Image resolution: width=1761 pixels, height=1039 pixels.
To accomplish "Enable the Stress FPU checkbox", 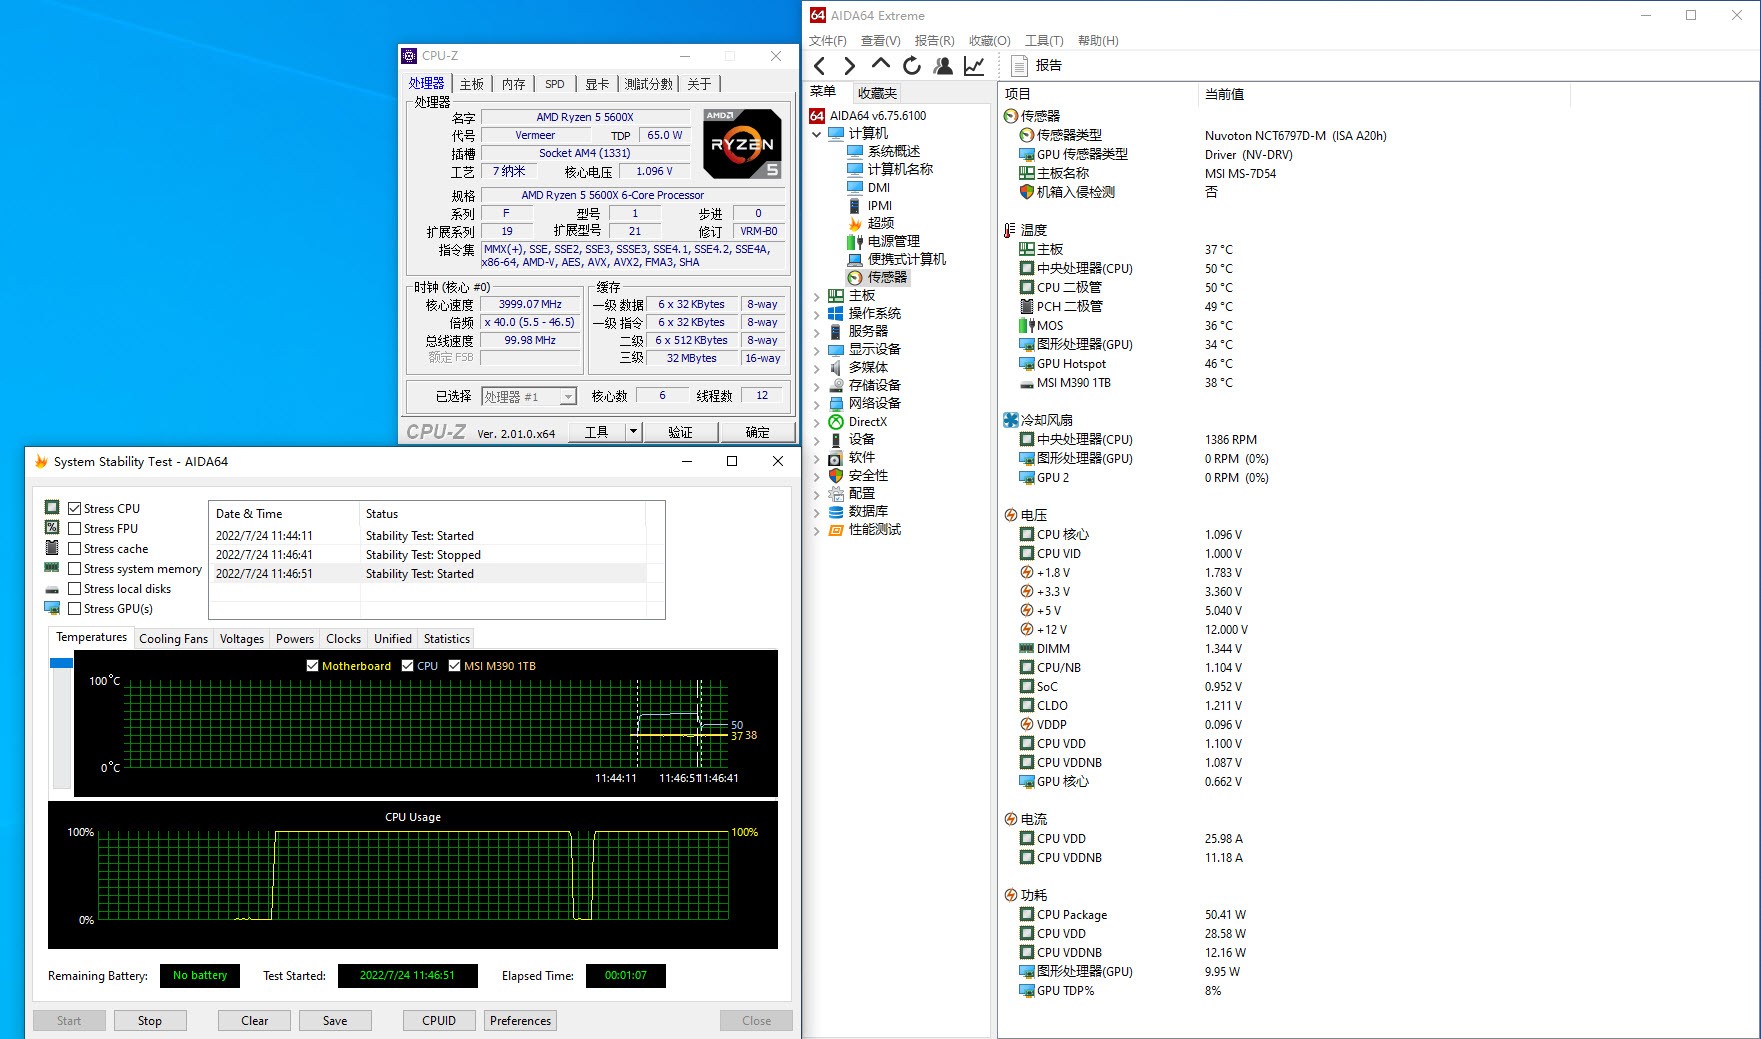I will [74, 528].
